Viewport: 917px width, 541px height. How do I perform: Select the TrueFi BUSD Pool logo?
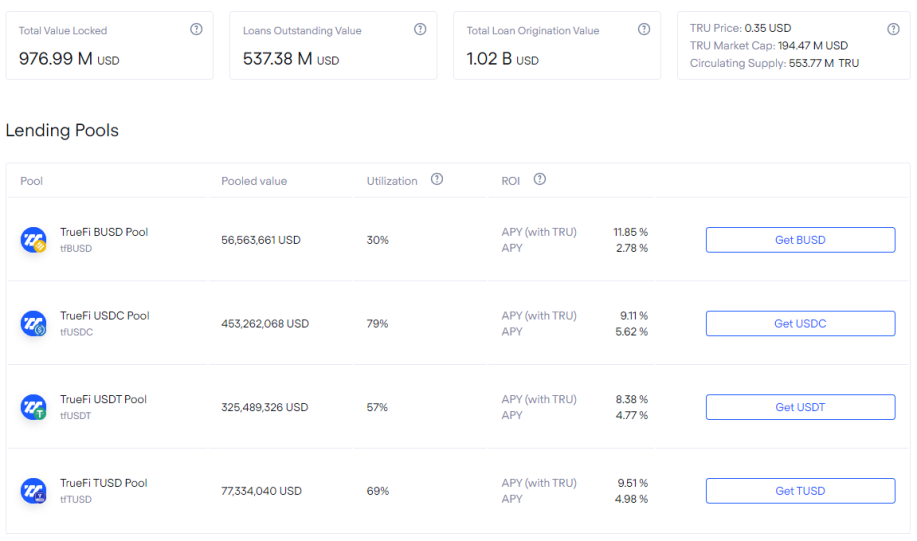33,240
